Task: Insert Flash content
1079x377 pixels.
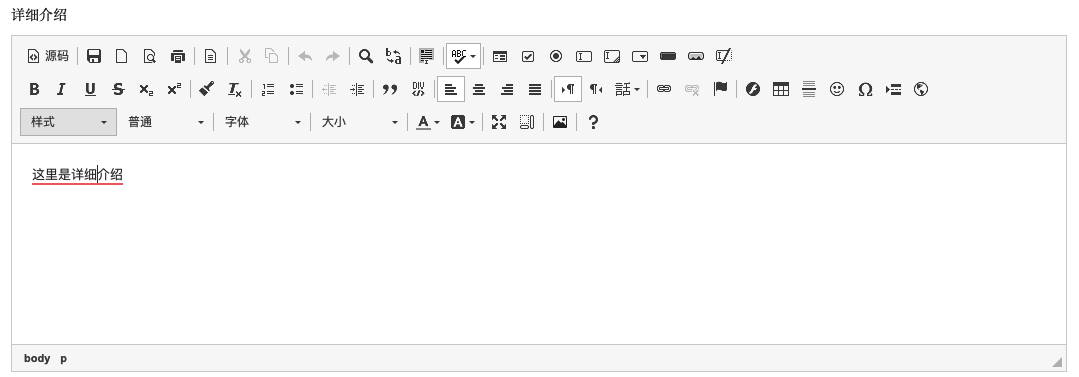Action: pyautogui.click(x=753, y=89)
